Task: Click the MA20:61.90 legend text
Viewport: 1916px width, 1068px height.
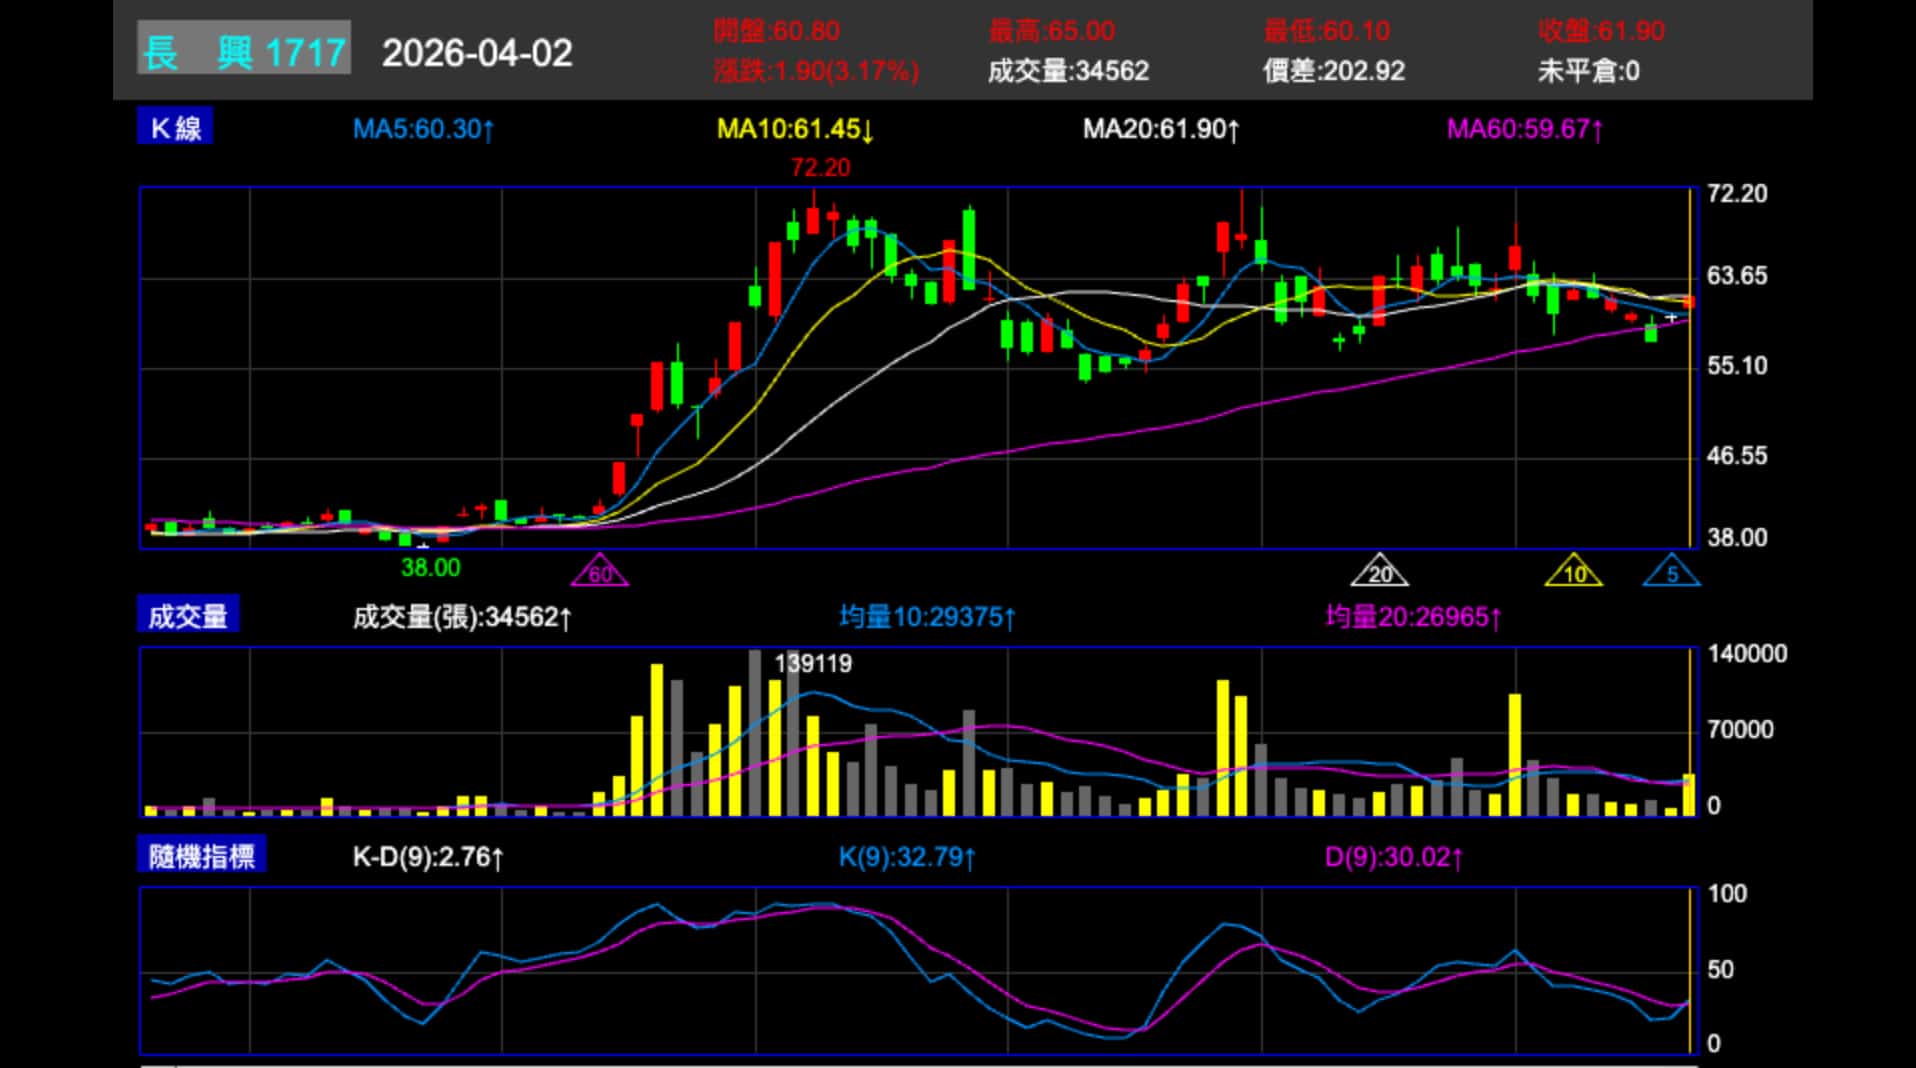Action: click(1161, 129)
